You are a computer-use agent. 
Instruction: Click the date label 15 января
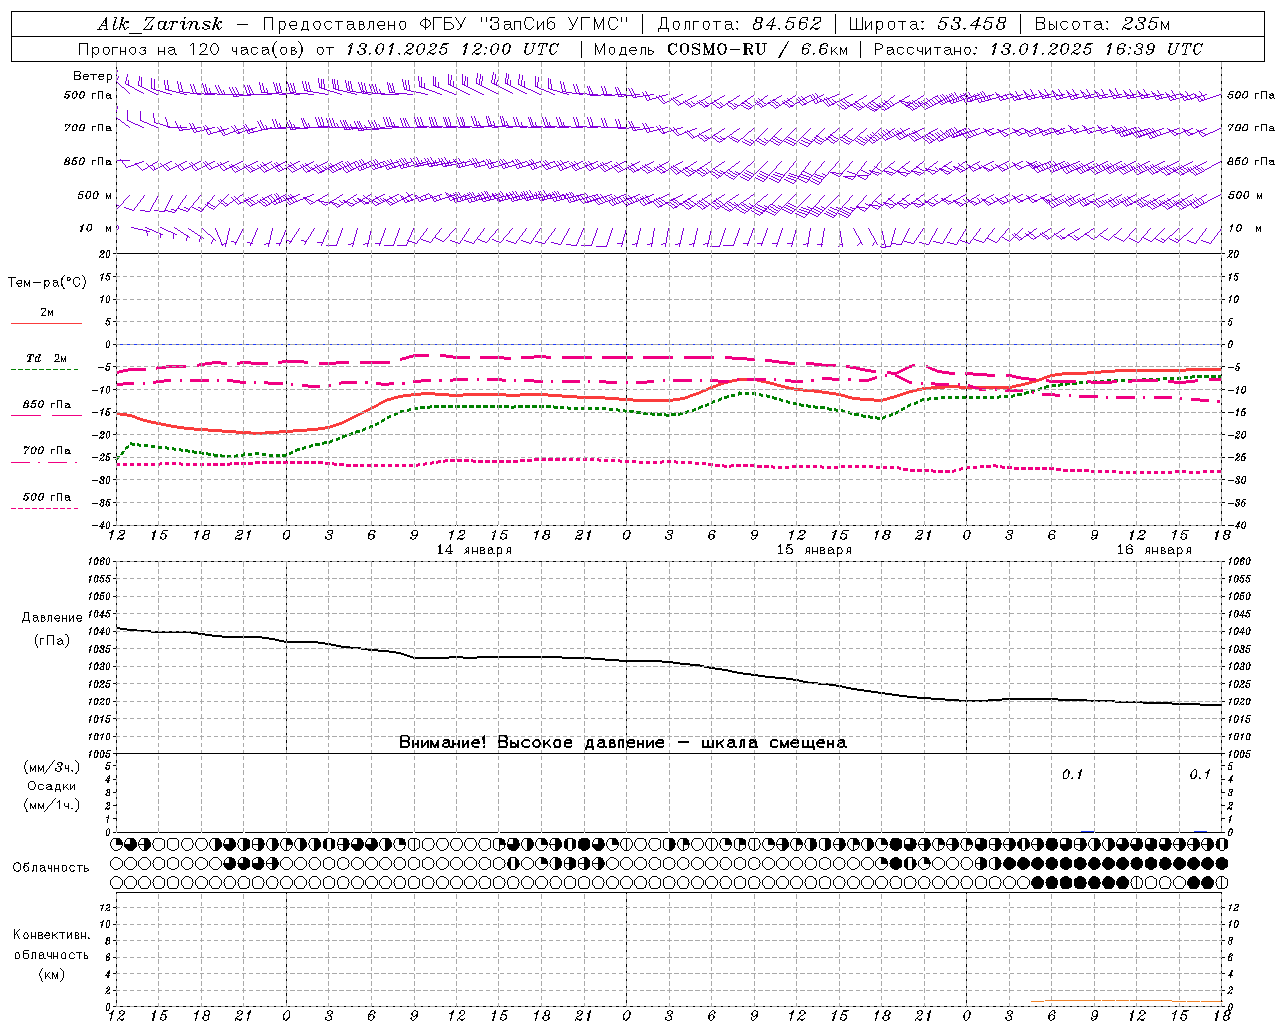[814, 550]
